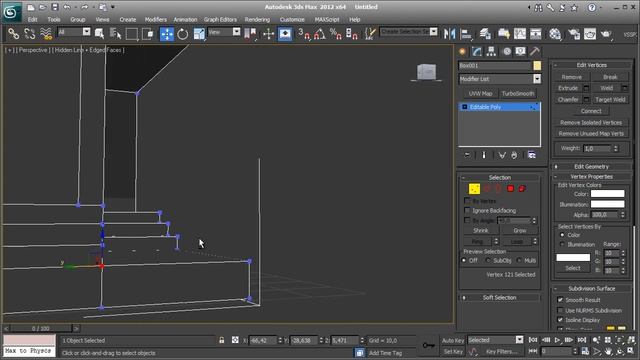Open the Curve Editor icon
Image resolution: width=640 pixels, height=360 pixels.
point(520,33)
